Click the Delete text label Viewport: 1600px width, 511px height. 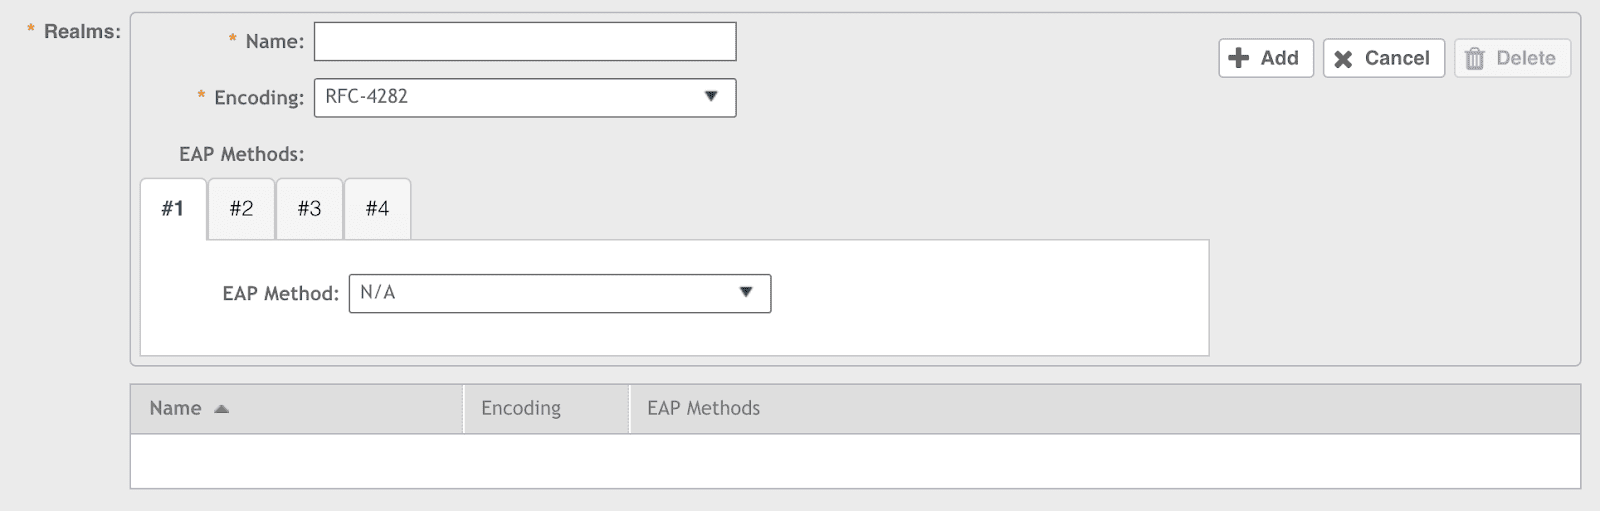(1525, 58)
